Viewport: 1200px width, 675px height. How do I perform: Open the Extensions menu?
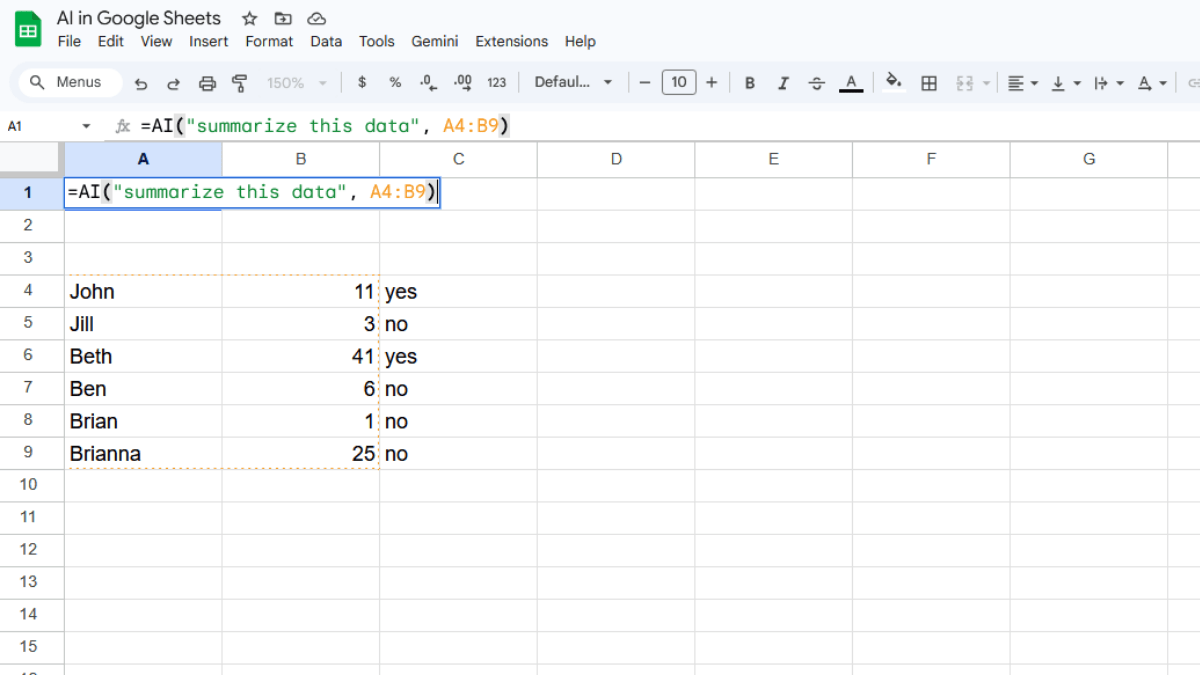point(512,42)
